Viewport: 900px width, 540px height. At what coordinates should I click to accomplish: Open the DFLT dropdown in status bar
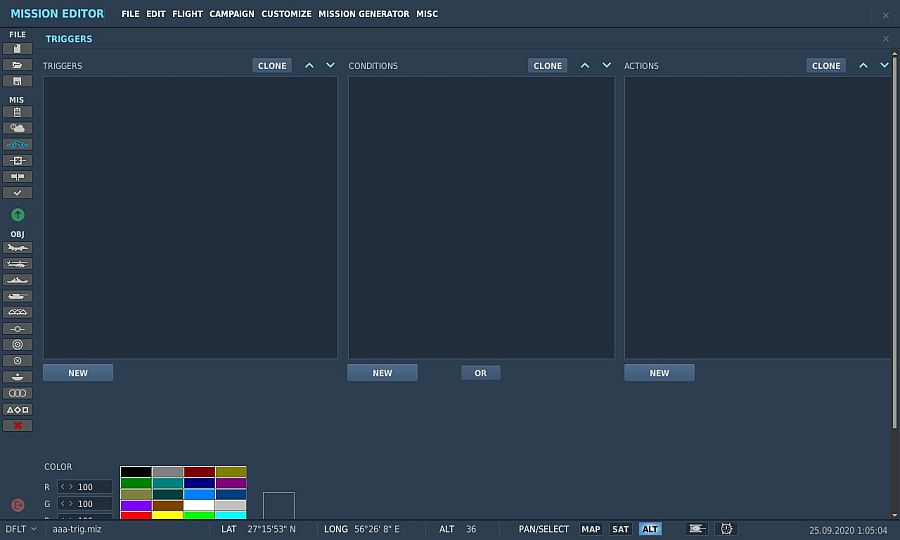coord(21,529)
